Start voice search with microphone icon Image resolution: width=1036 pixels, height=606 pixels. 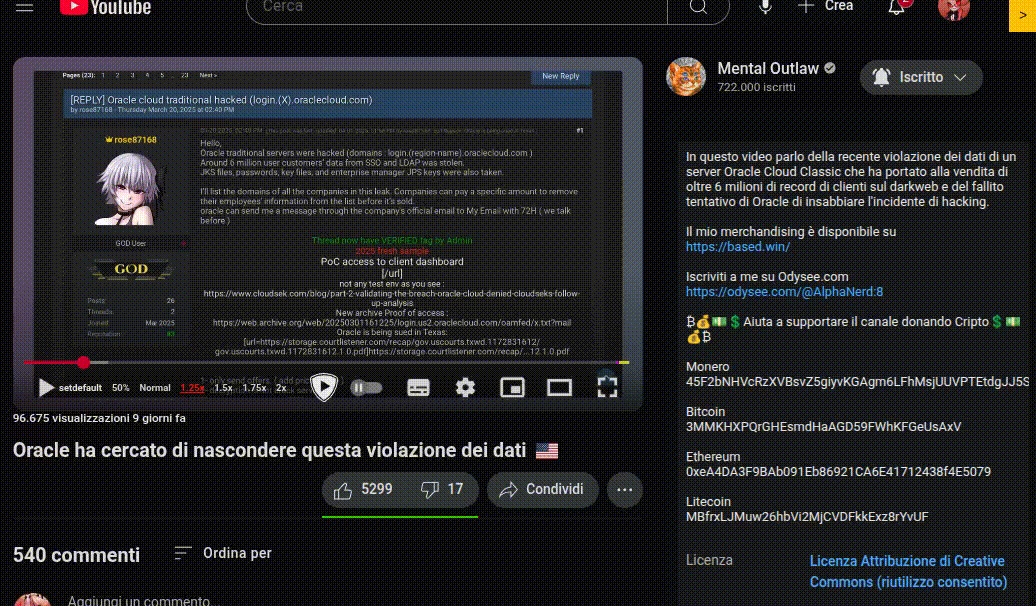(765, 7)
